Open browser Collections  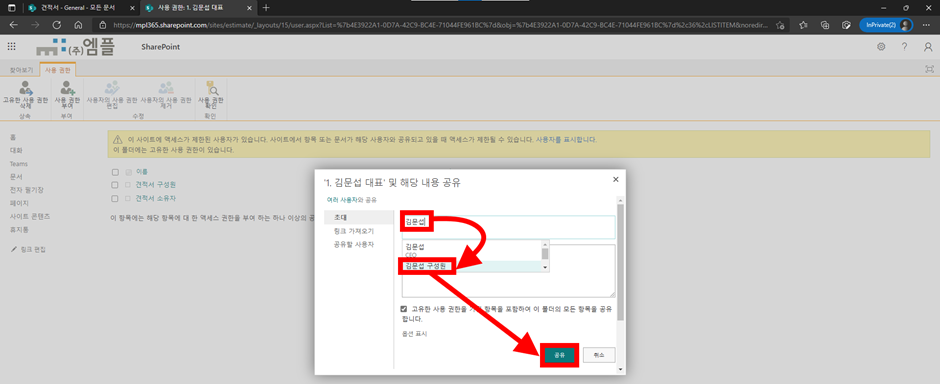coord(825,25)
